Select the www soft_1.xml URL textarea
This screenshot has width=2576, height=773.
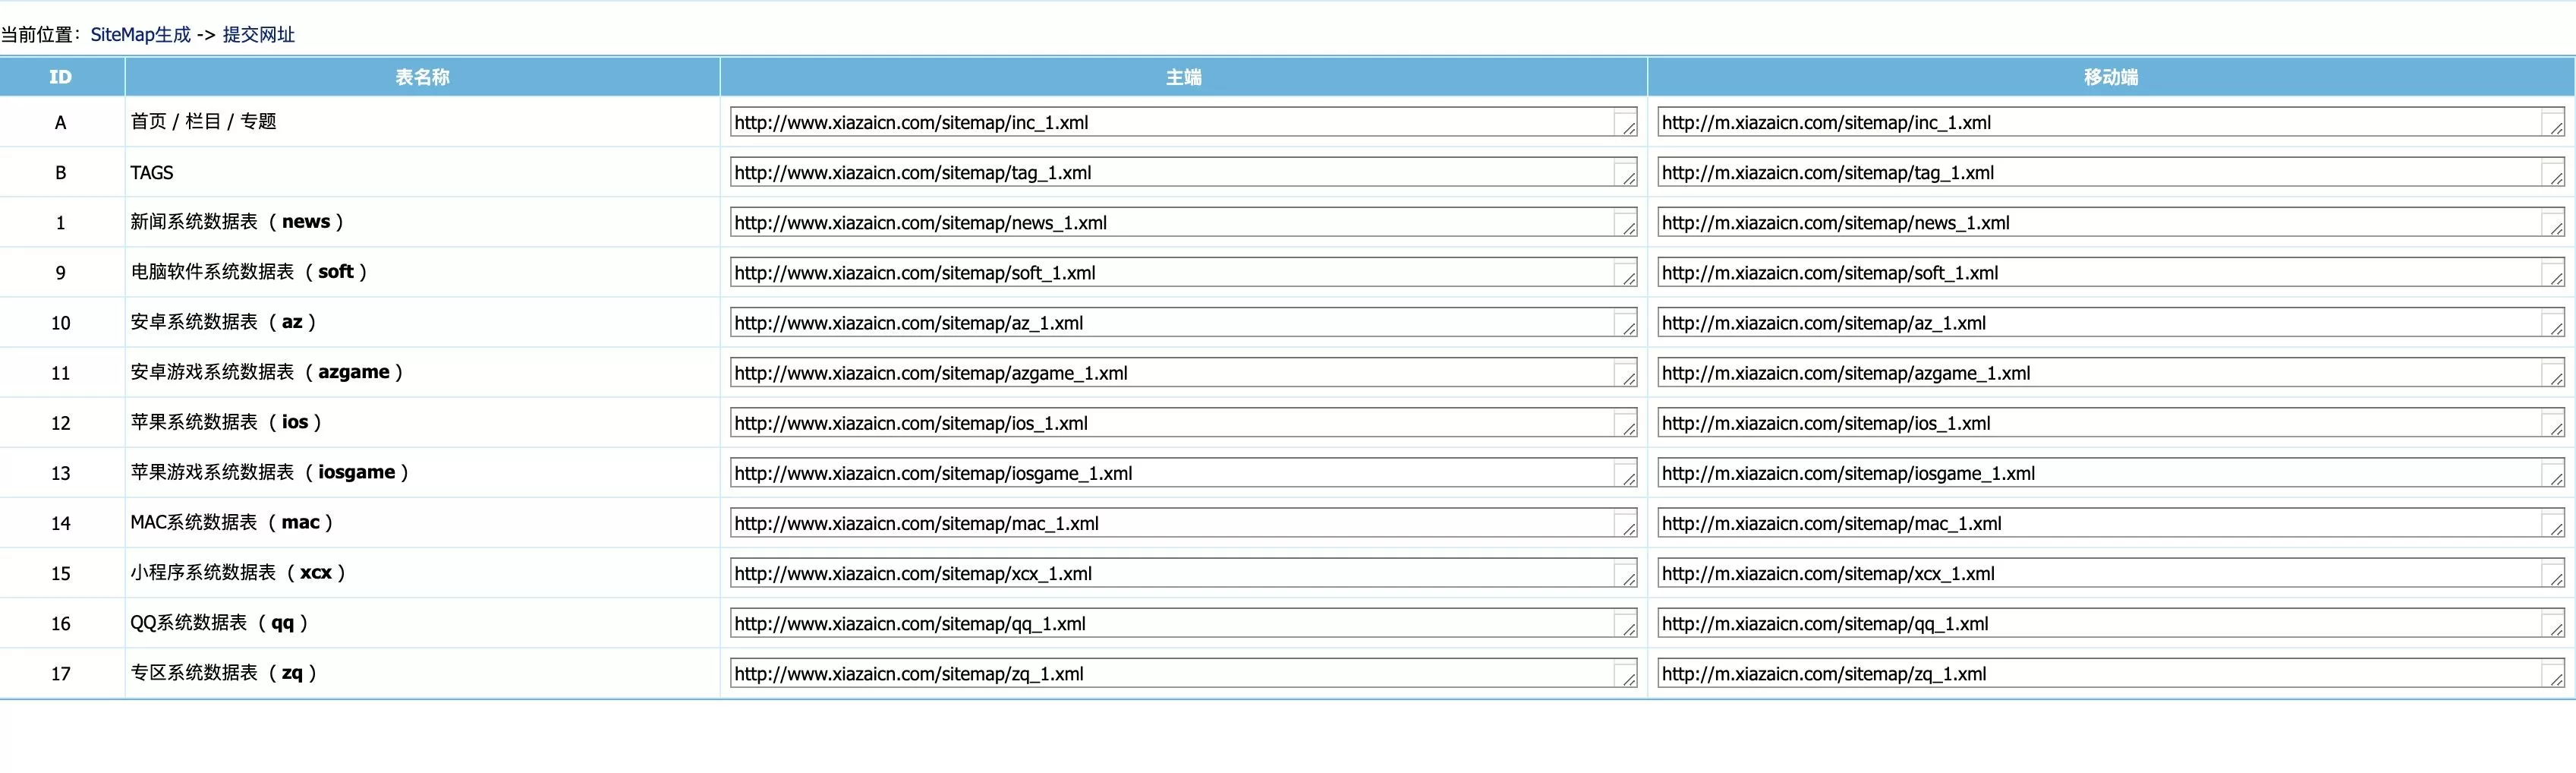coord(1183,272)
